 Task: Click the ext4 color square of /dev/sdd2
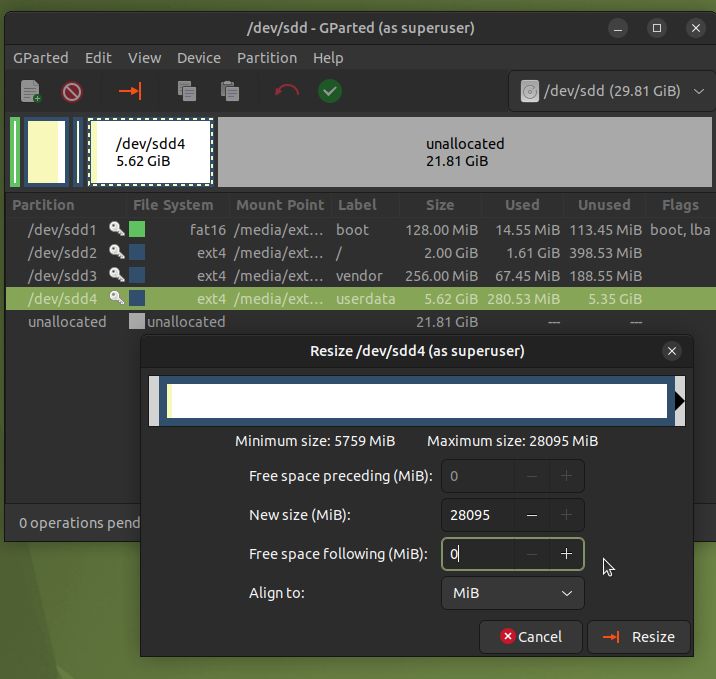click(x=137, y=252)
